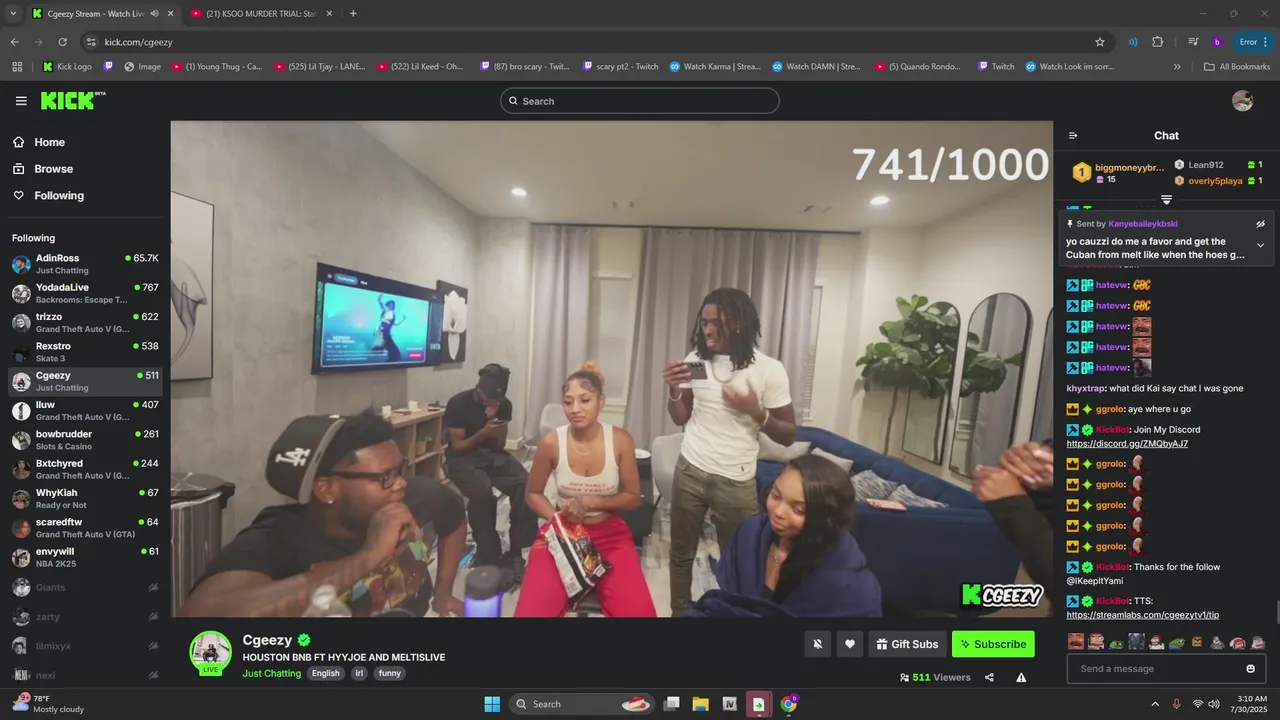Viewport: 1280px width, 720px height.
Task: Open scaredftw channel in Following list
Action: coord(85,528)
